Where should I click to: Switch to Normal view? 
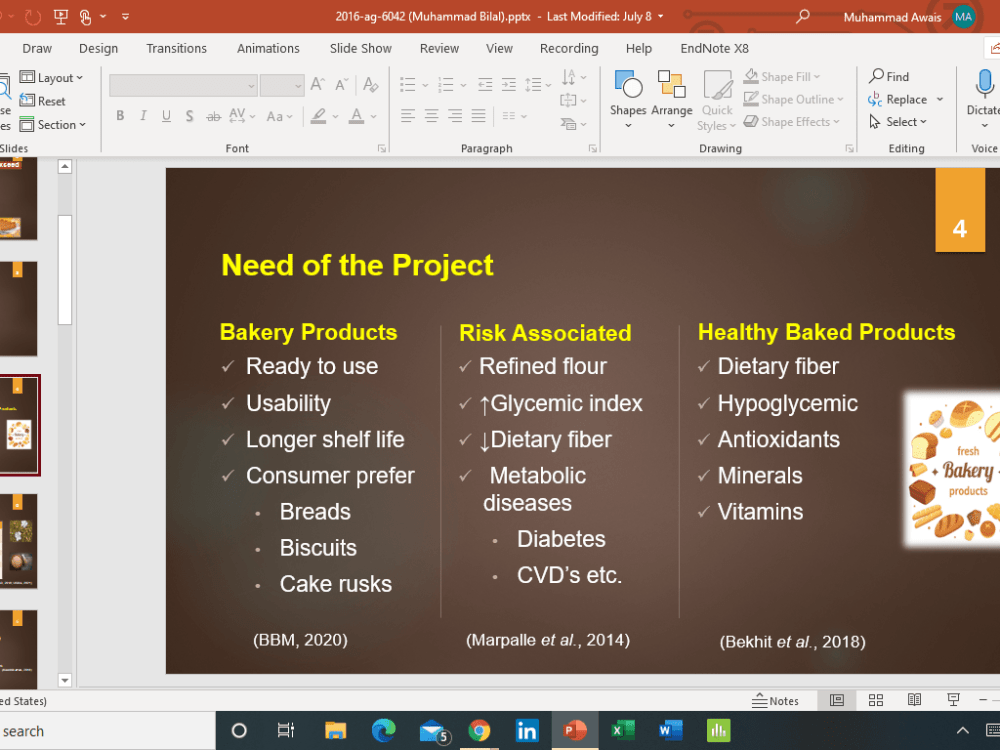(x=837, y=700)
